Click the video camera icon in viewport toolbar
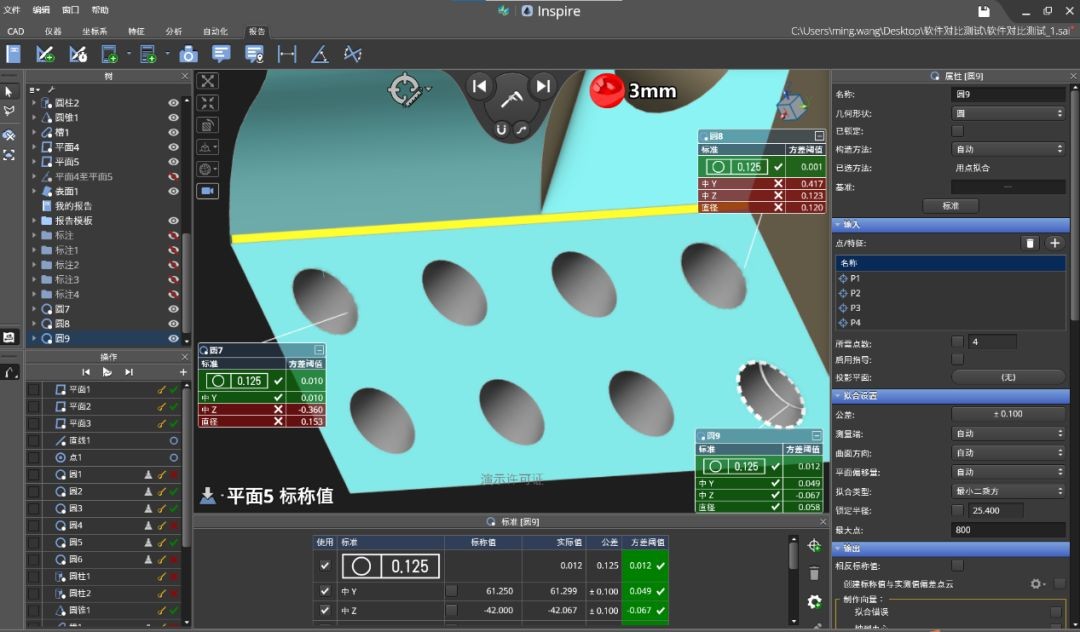Image resolution: width=1080 pixels, height=632 pixels. point(207,191)
